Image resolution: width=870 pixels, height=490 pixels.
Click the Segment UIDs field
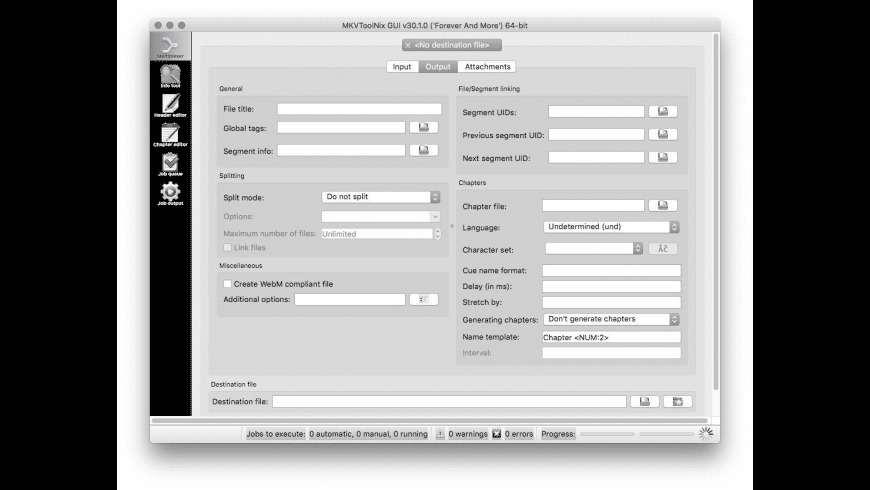tap(596, 112)
